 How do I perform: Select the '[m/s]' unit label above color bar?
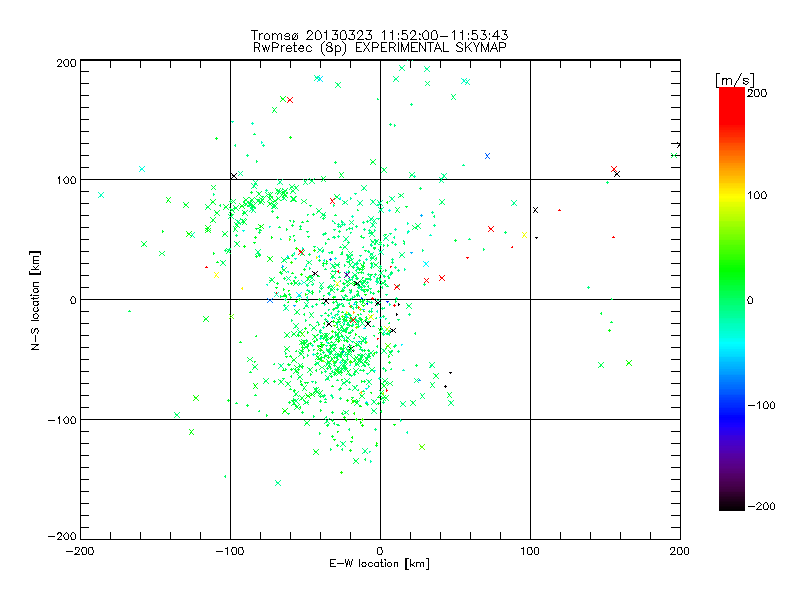(735, 80)
